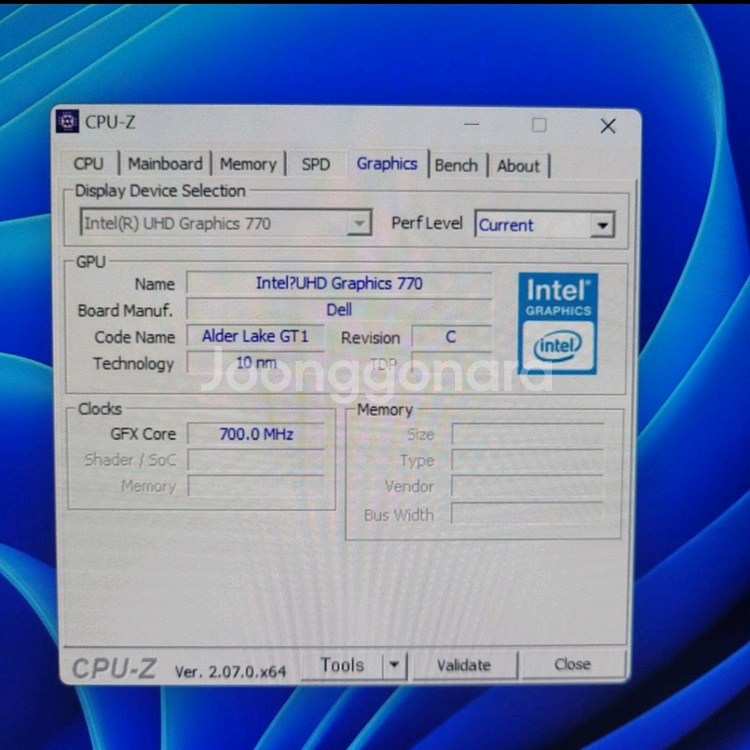The height and width of the screenshot is (750, 750).
Task: Close the CPU-Z window with X
Action: point(607,126)
